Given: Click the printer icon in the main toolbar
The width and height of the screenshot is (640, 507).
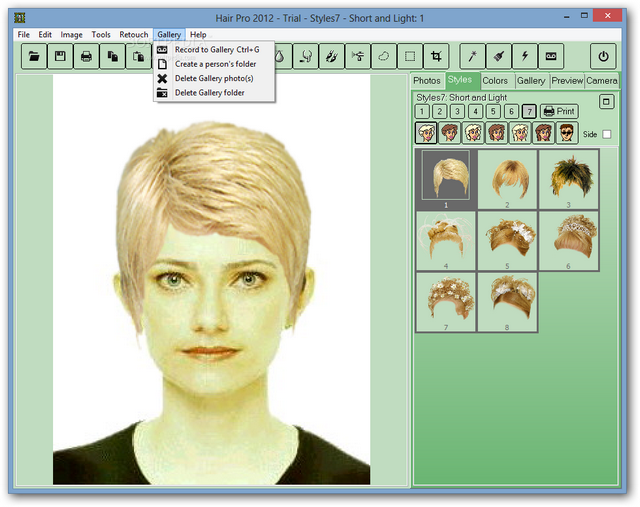Looking at the screenshot, I should pos(86,56).
